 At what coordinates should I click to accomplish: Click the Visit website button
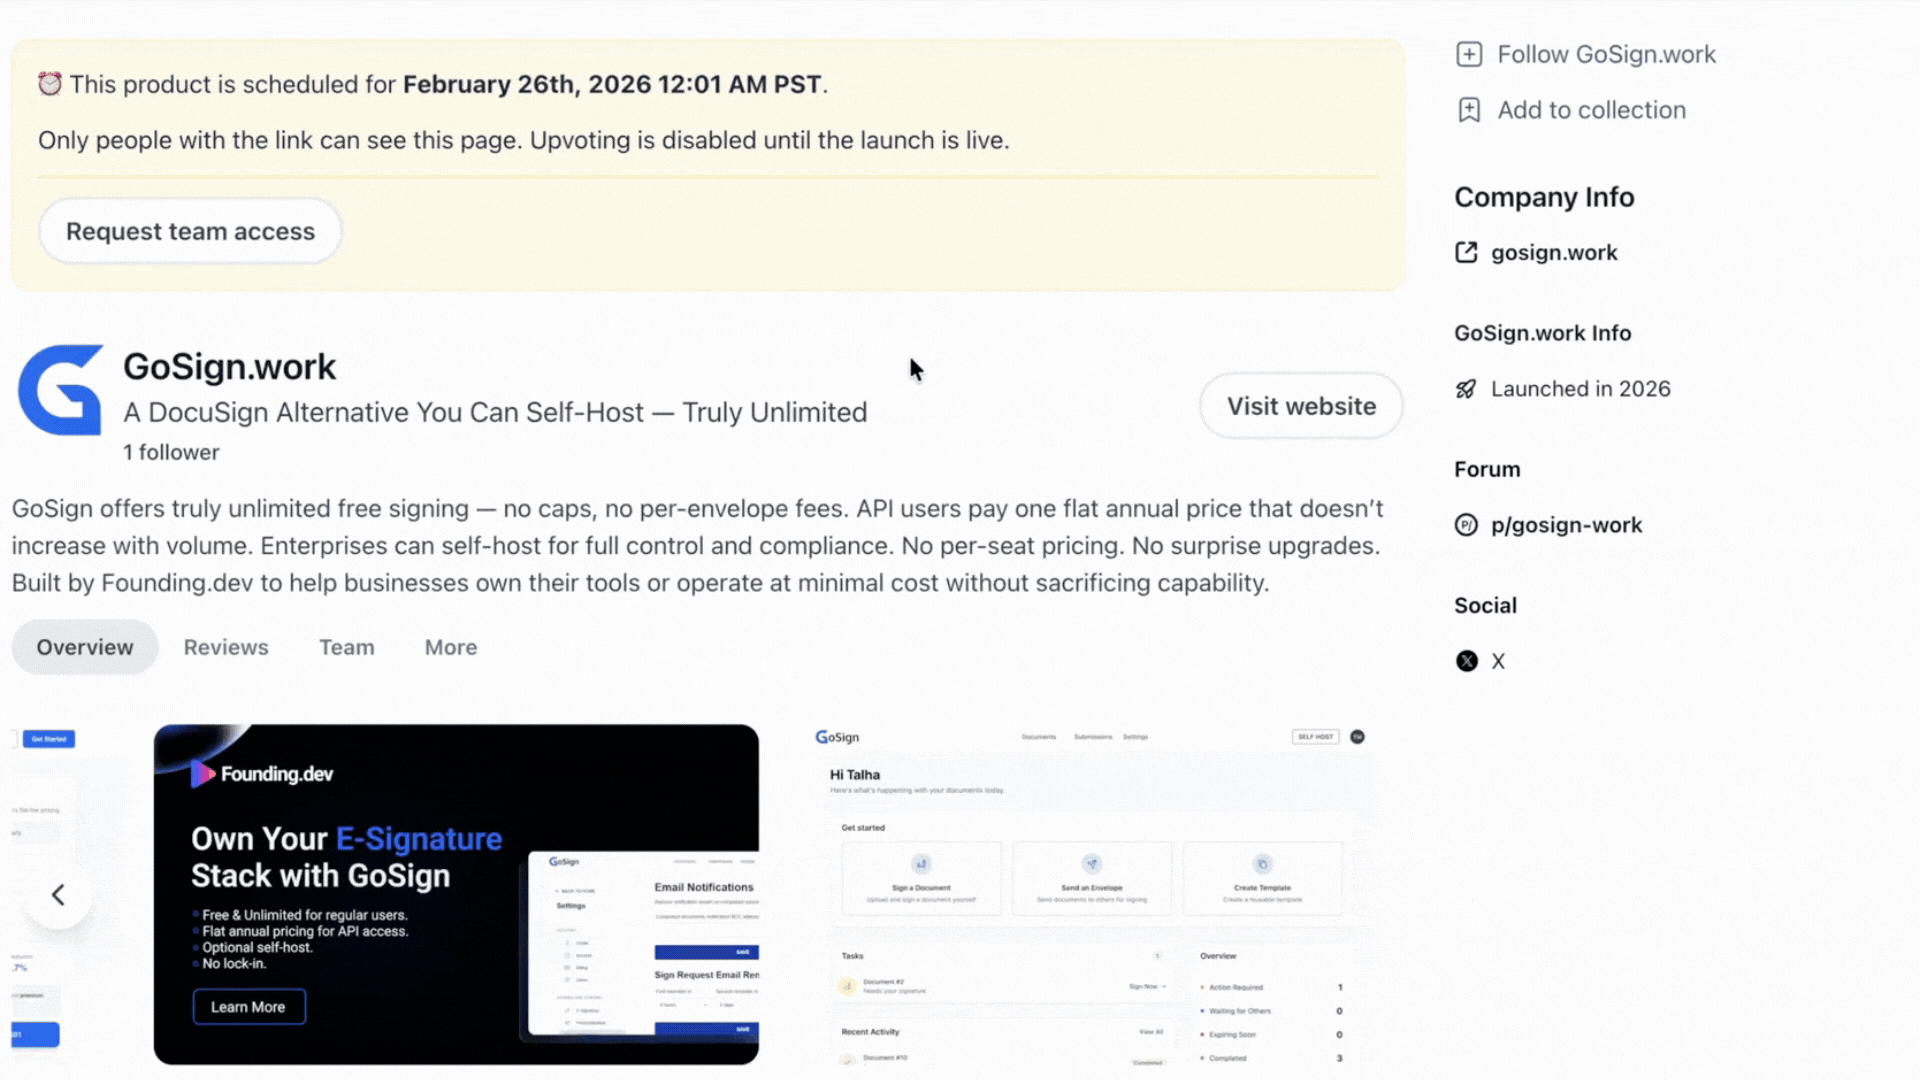click(x=1301, y=406)
